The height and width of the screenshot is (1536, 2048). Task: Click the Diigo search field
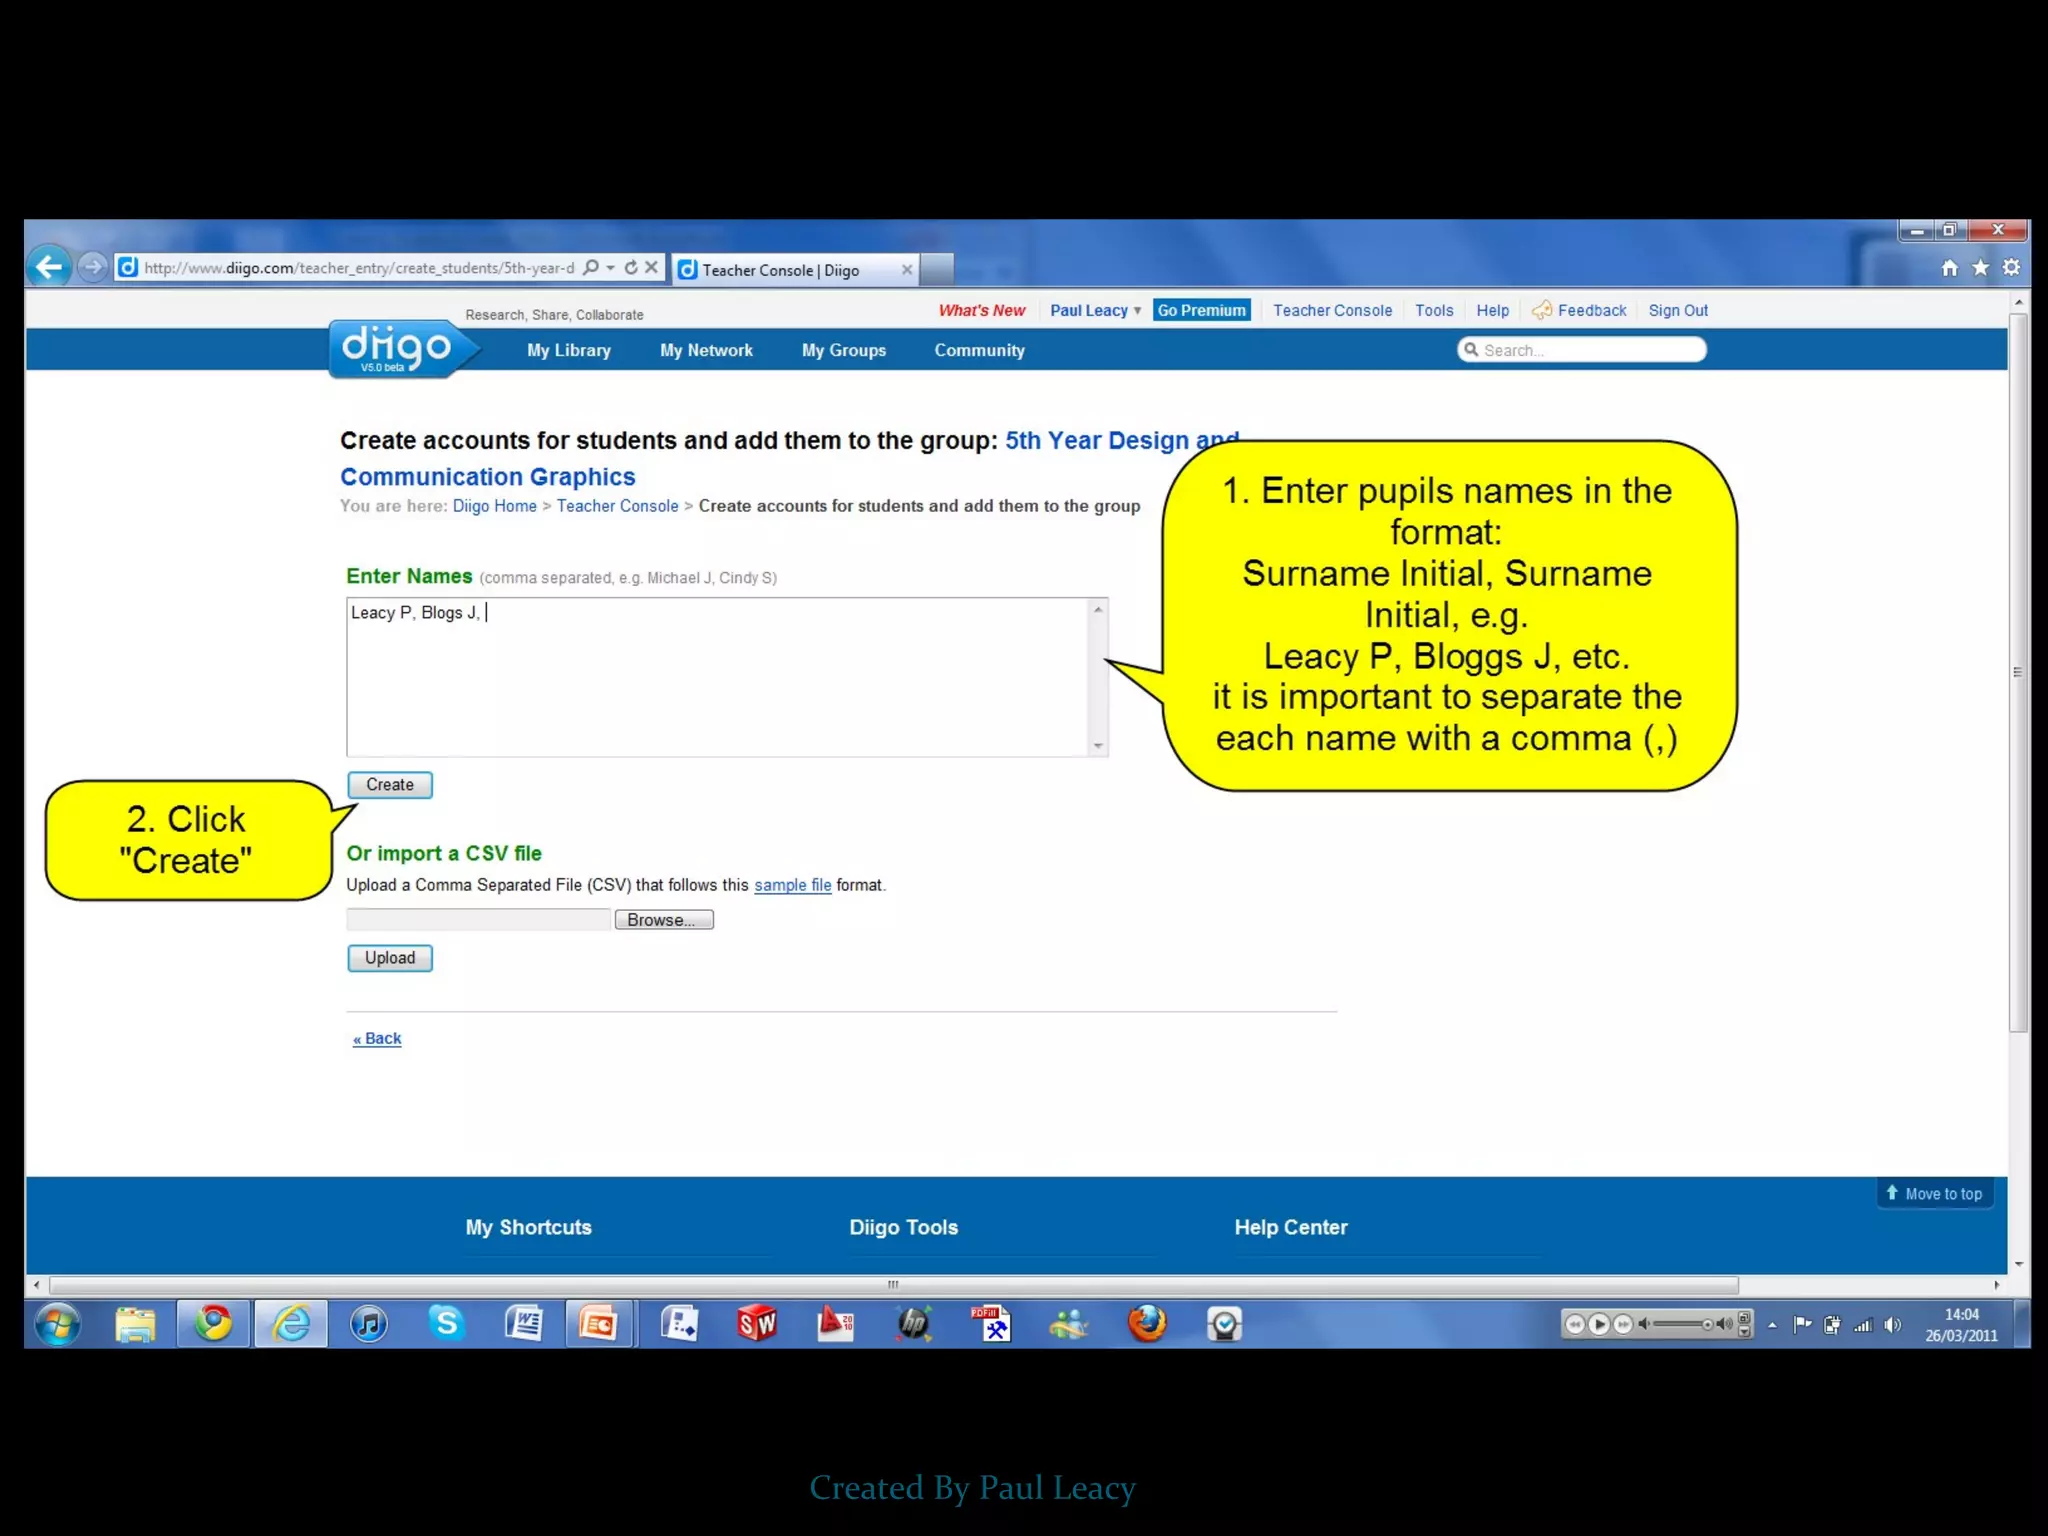(x=1581, y=350)
